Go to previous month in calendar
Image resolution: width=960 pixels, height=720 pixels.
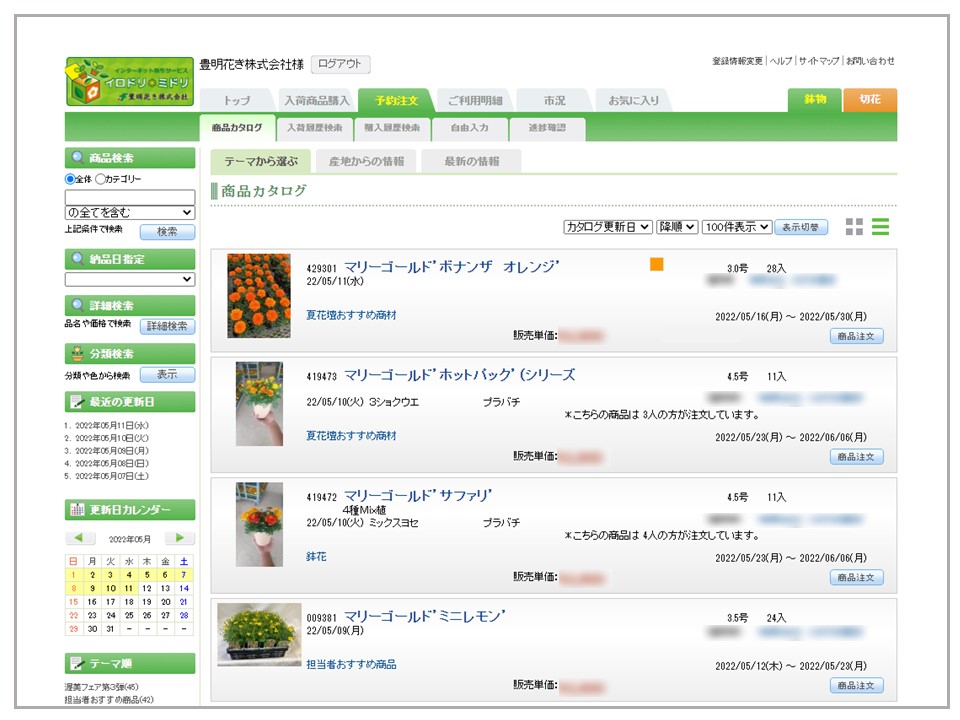[x=81, y=538]
